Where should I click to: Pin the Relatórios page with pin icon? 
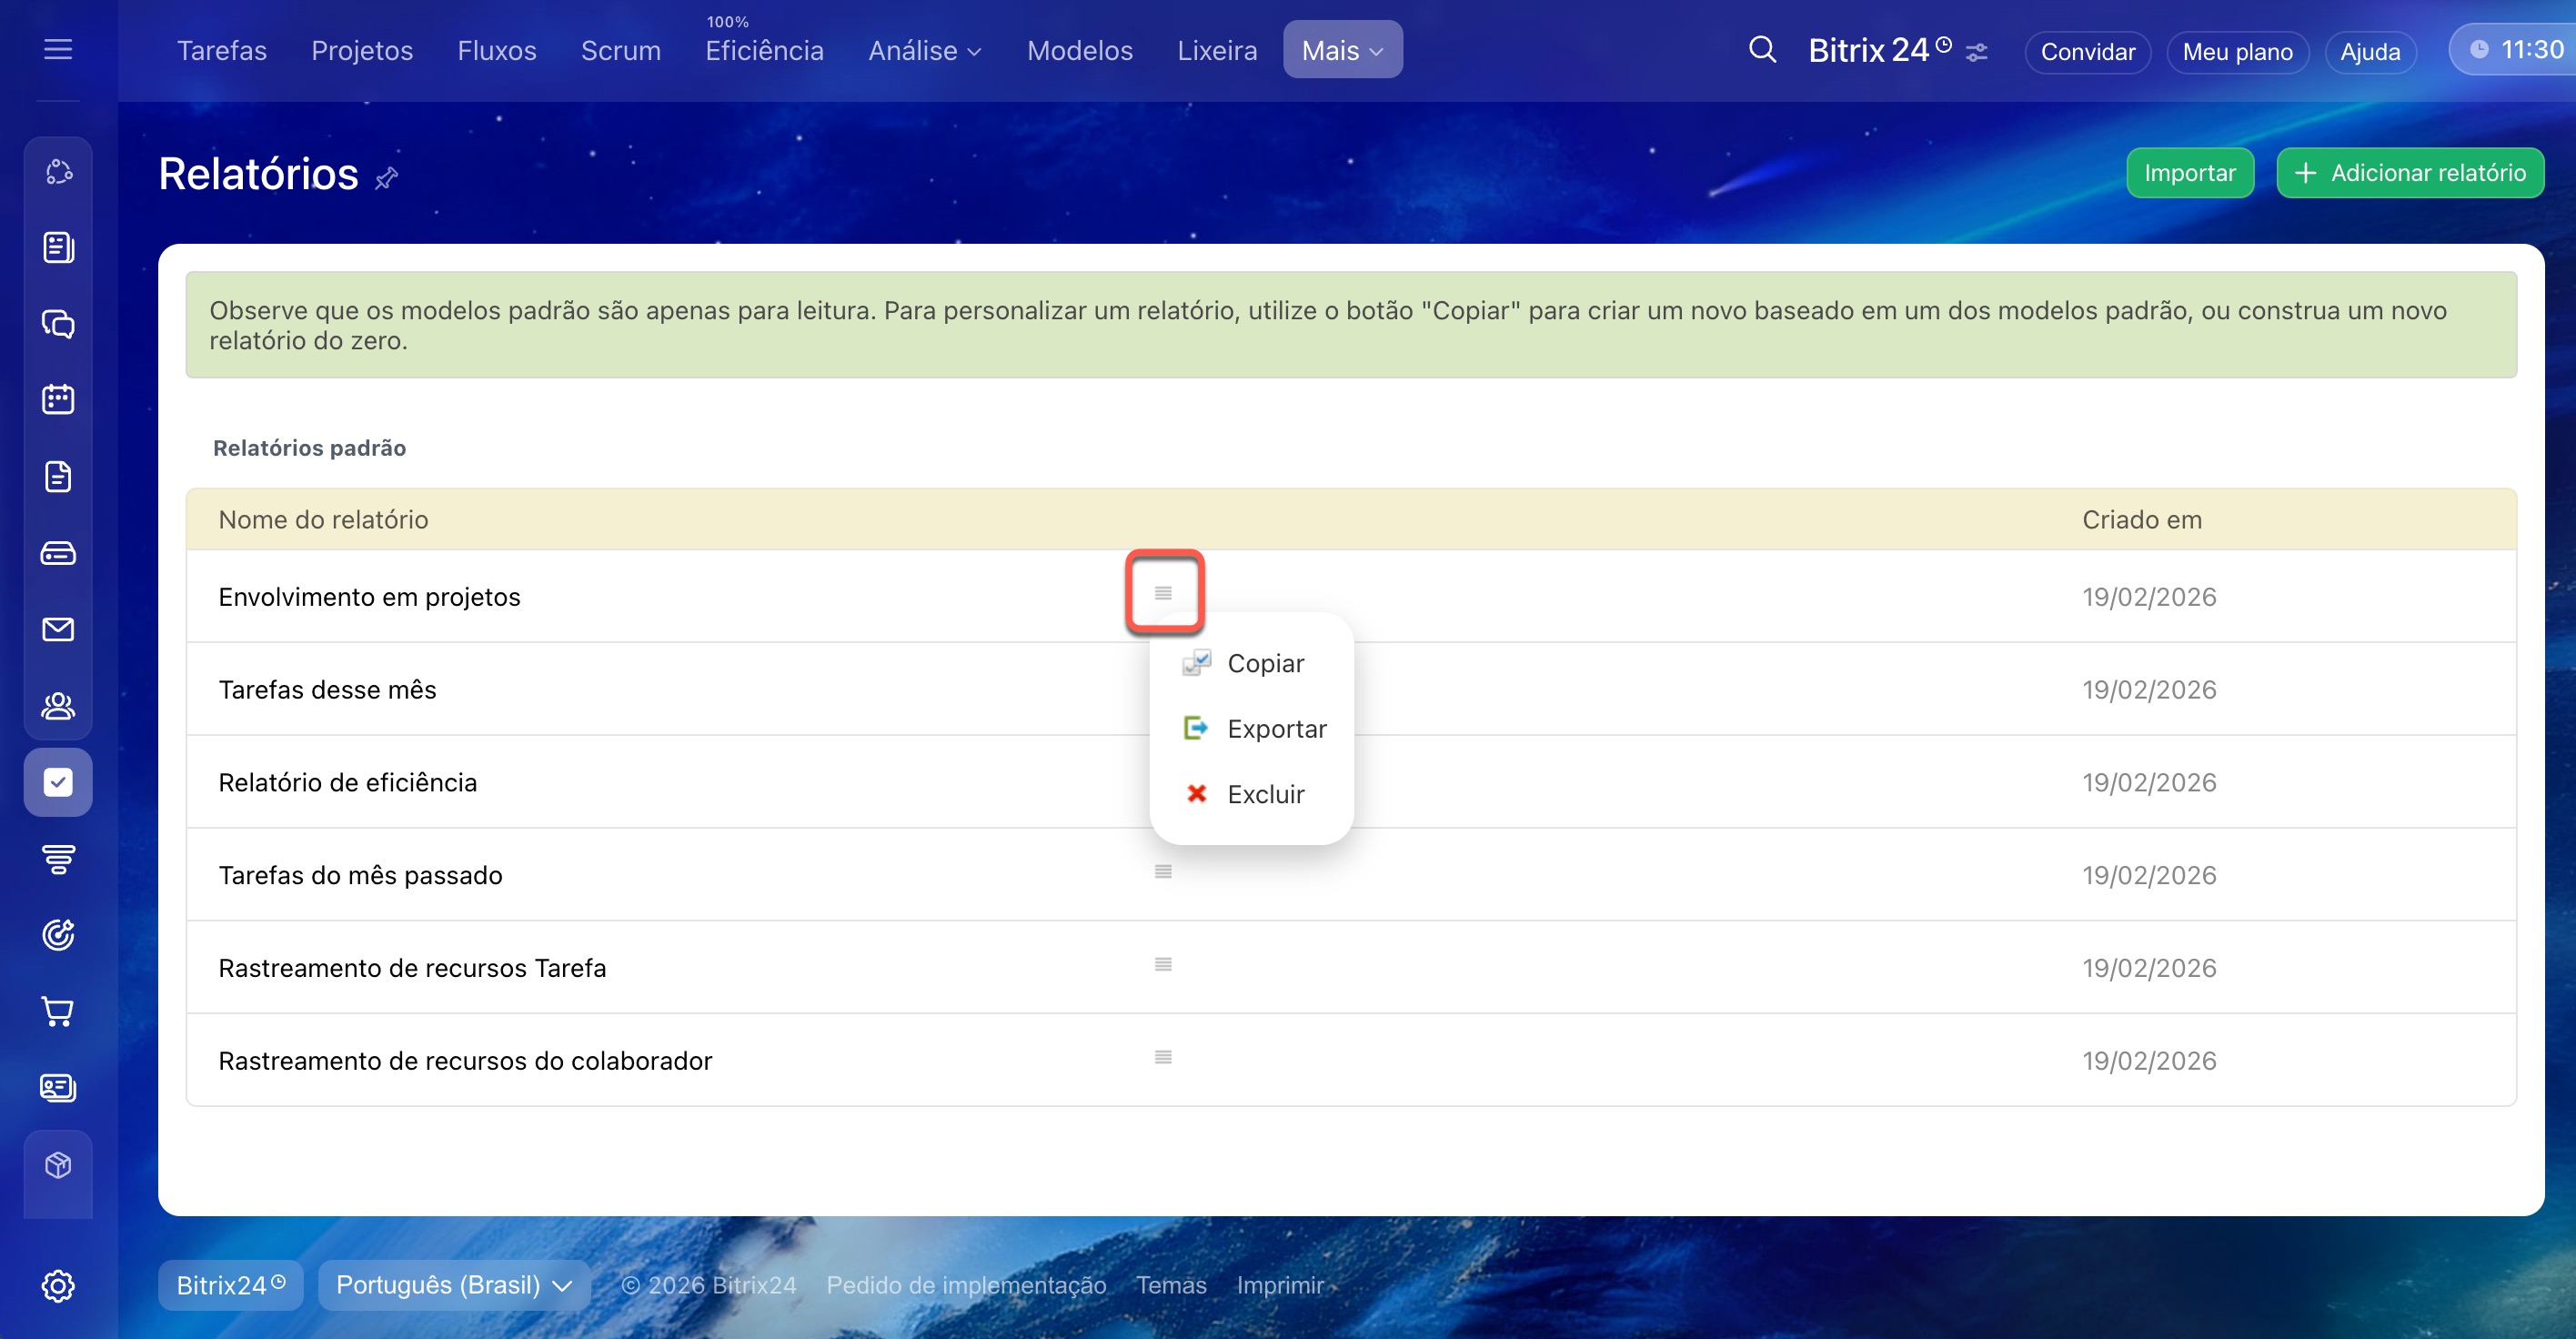(386, 178)
